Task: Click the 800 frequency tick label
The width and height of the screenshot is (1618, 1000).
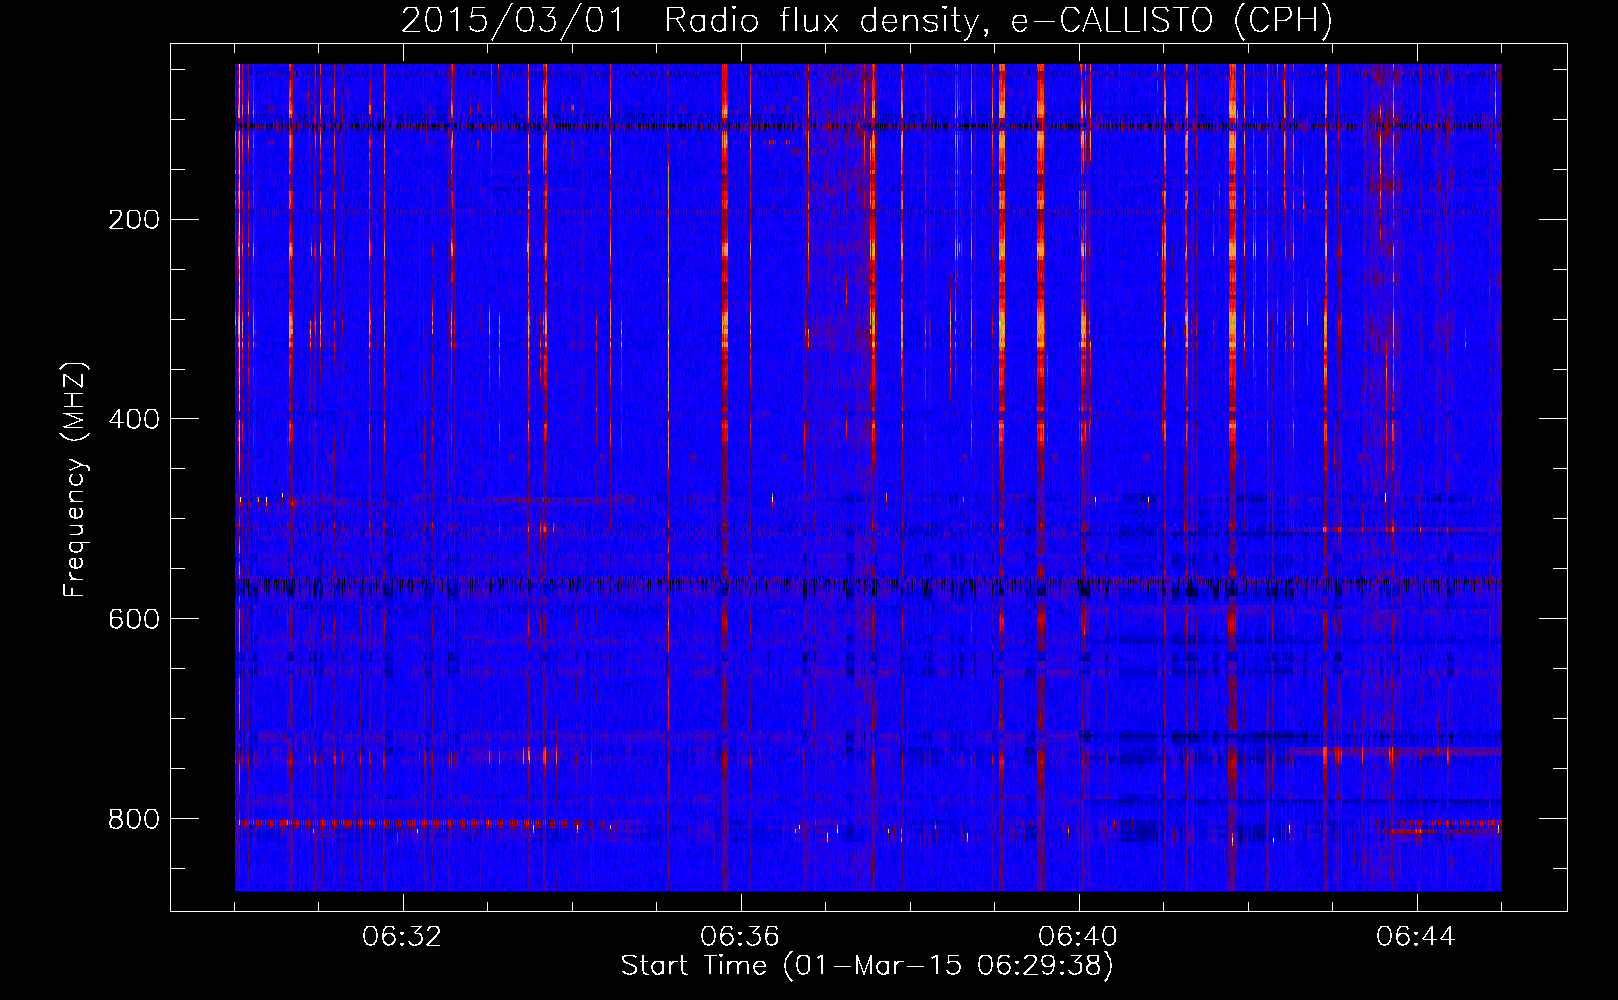Action: (134, 819)
